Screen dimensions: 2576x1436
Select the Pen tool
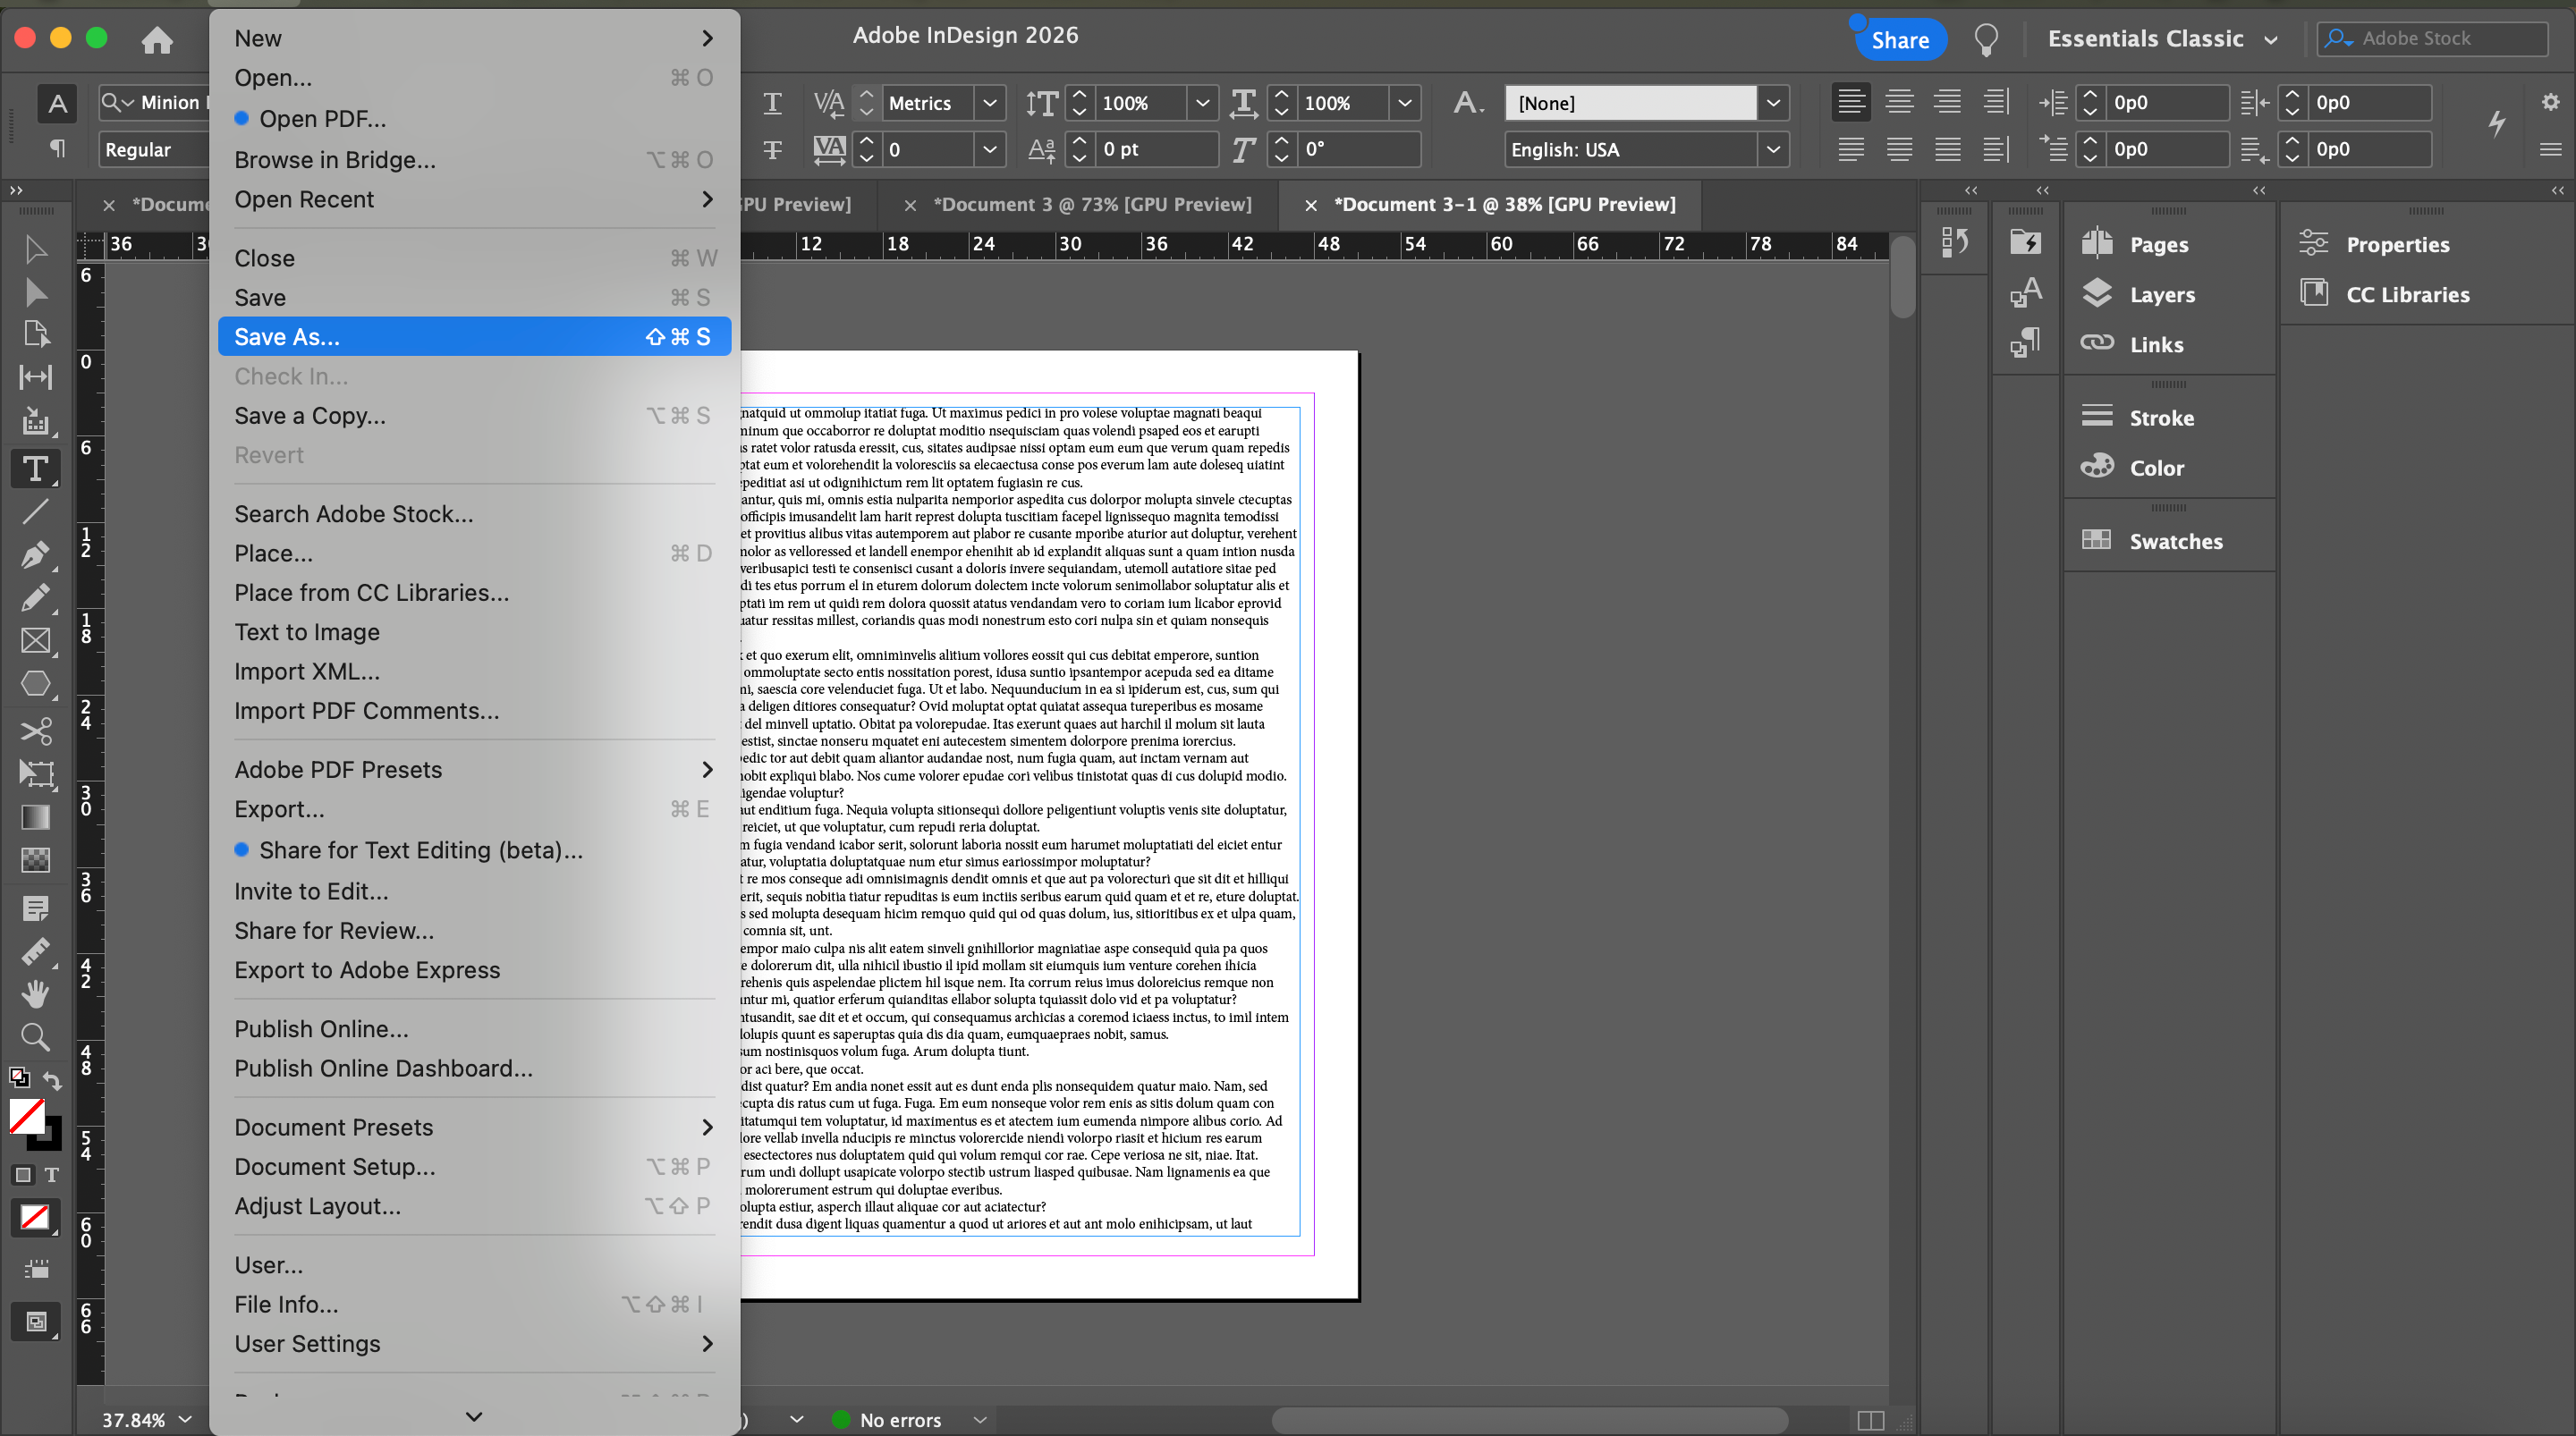coord(35,554)
